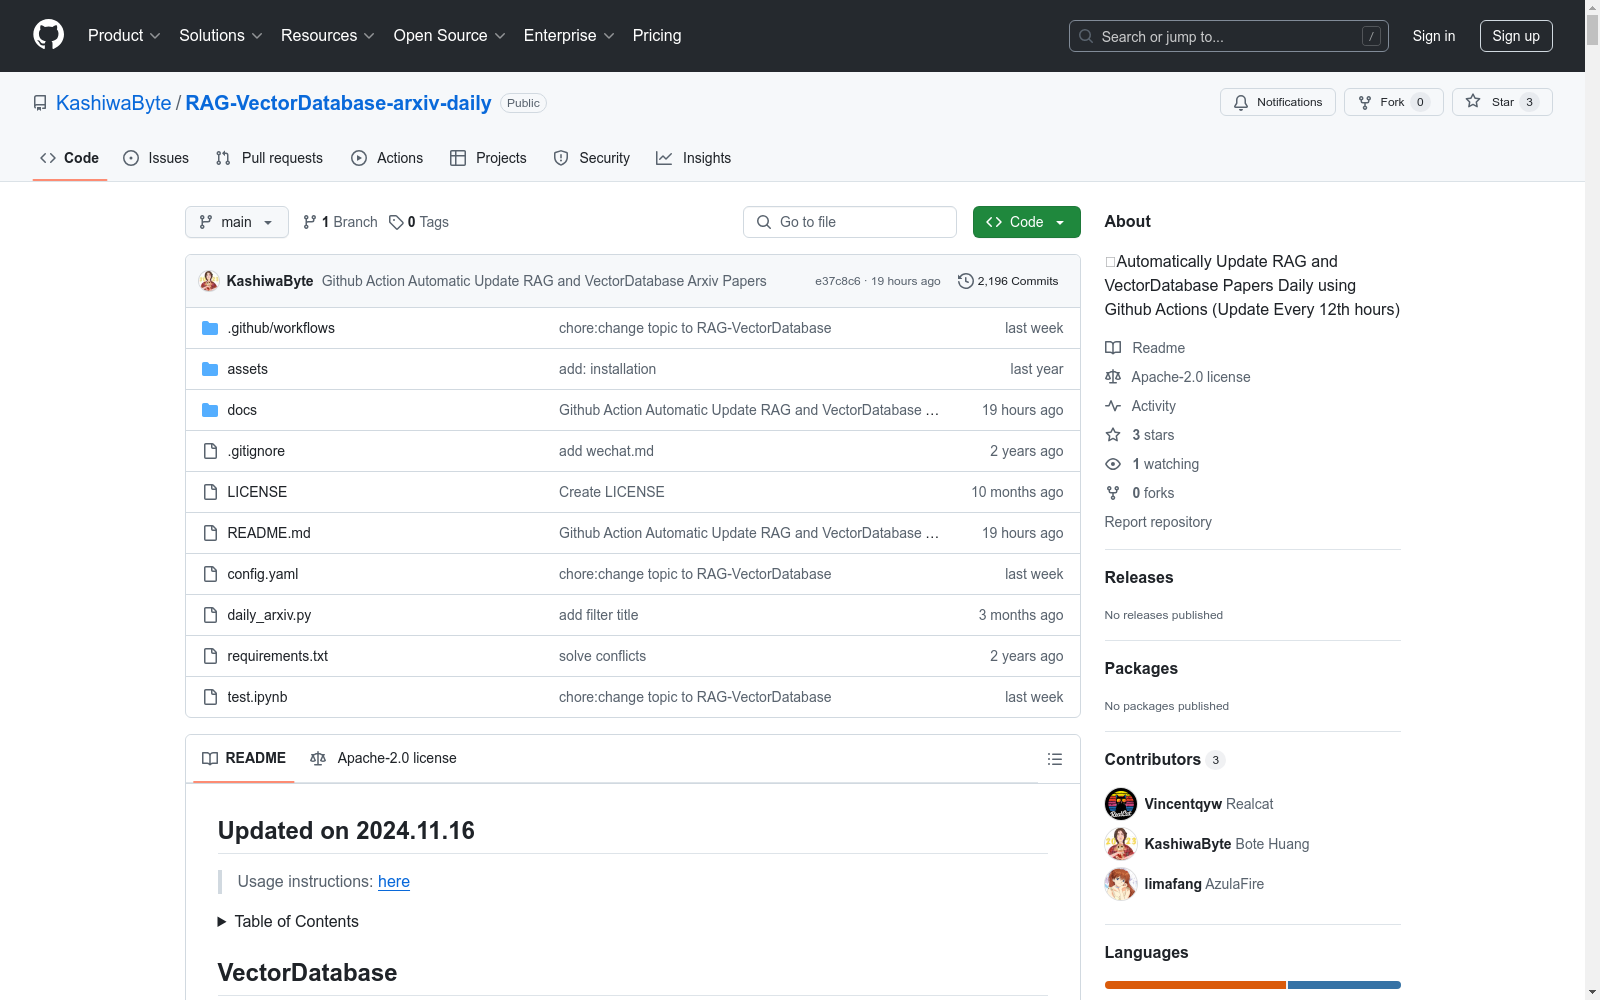Click KashiwaByte avatar in commit row
The width and height of the screenshot is (1600, 1000).
coord(209,281)
